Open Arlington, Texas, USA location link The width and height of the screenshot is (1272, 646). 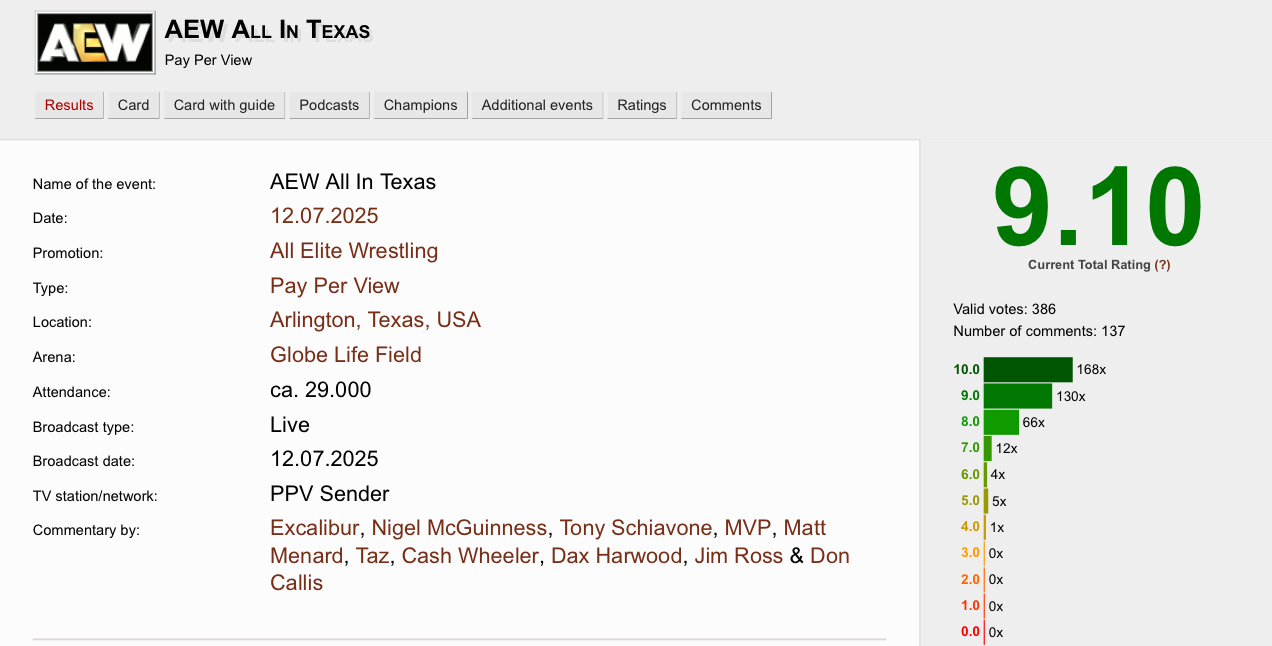coord(375,320)
